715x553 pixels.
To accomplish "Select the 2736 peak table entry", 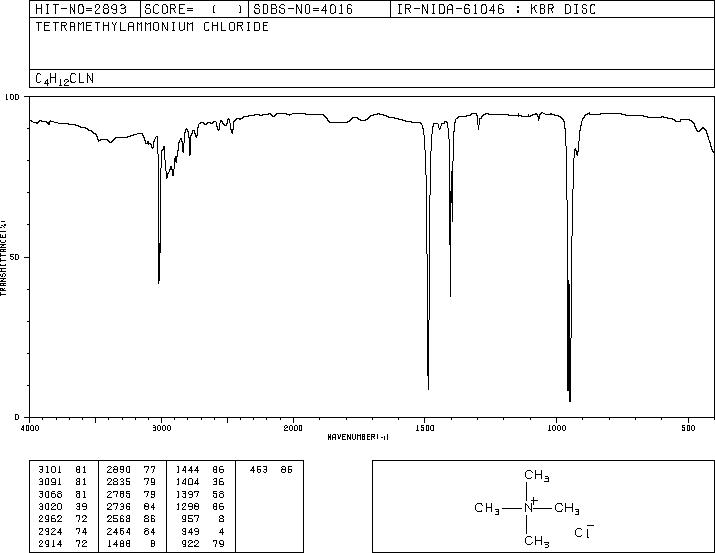I will (x=131, y=506).
